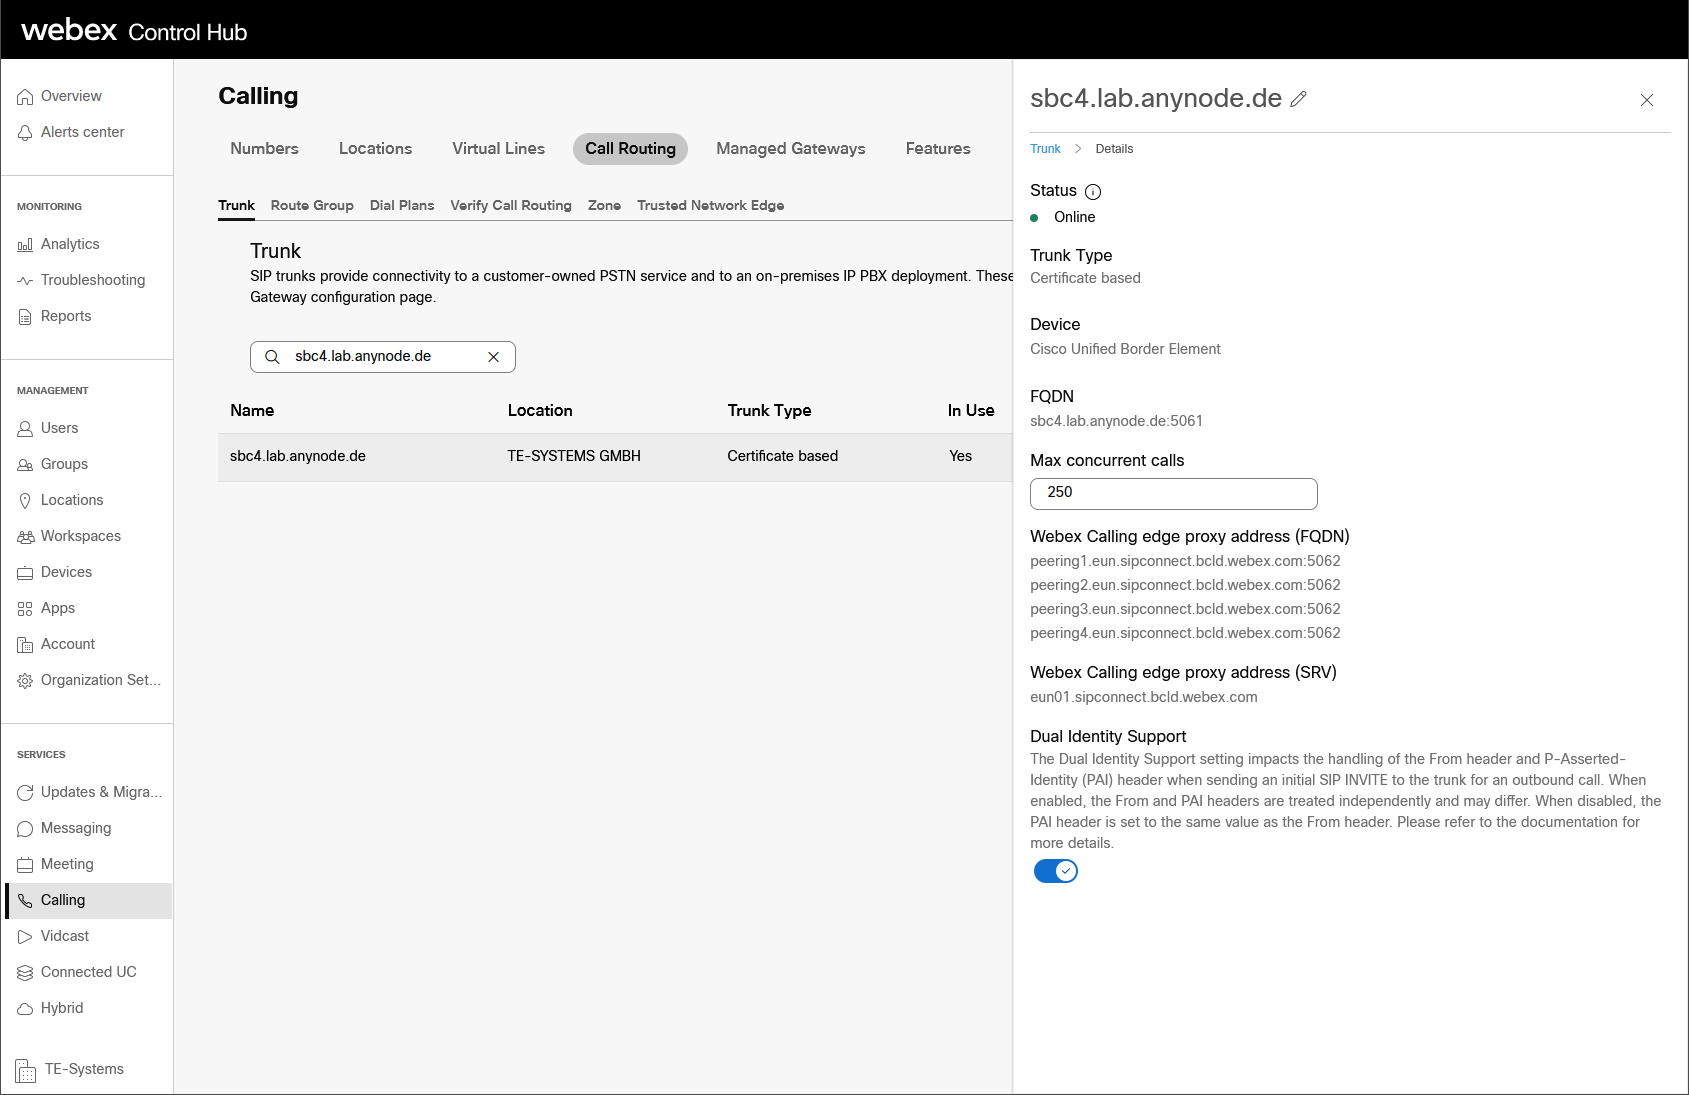The width and height of the screenshot is (1689, 1095).
Task: Click the Alerts center bell icon
Action: (25, 133)
